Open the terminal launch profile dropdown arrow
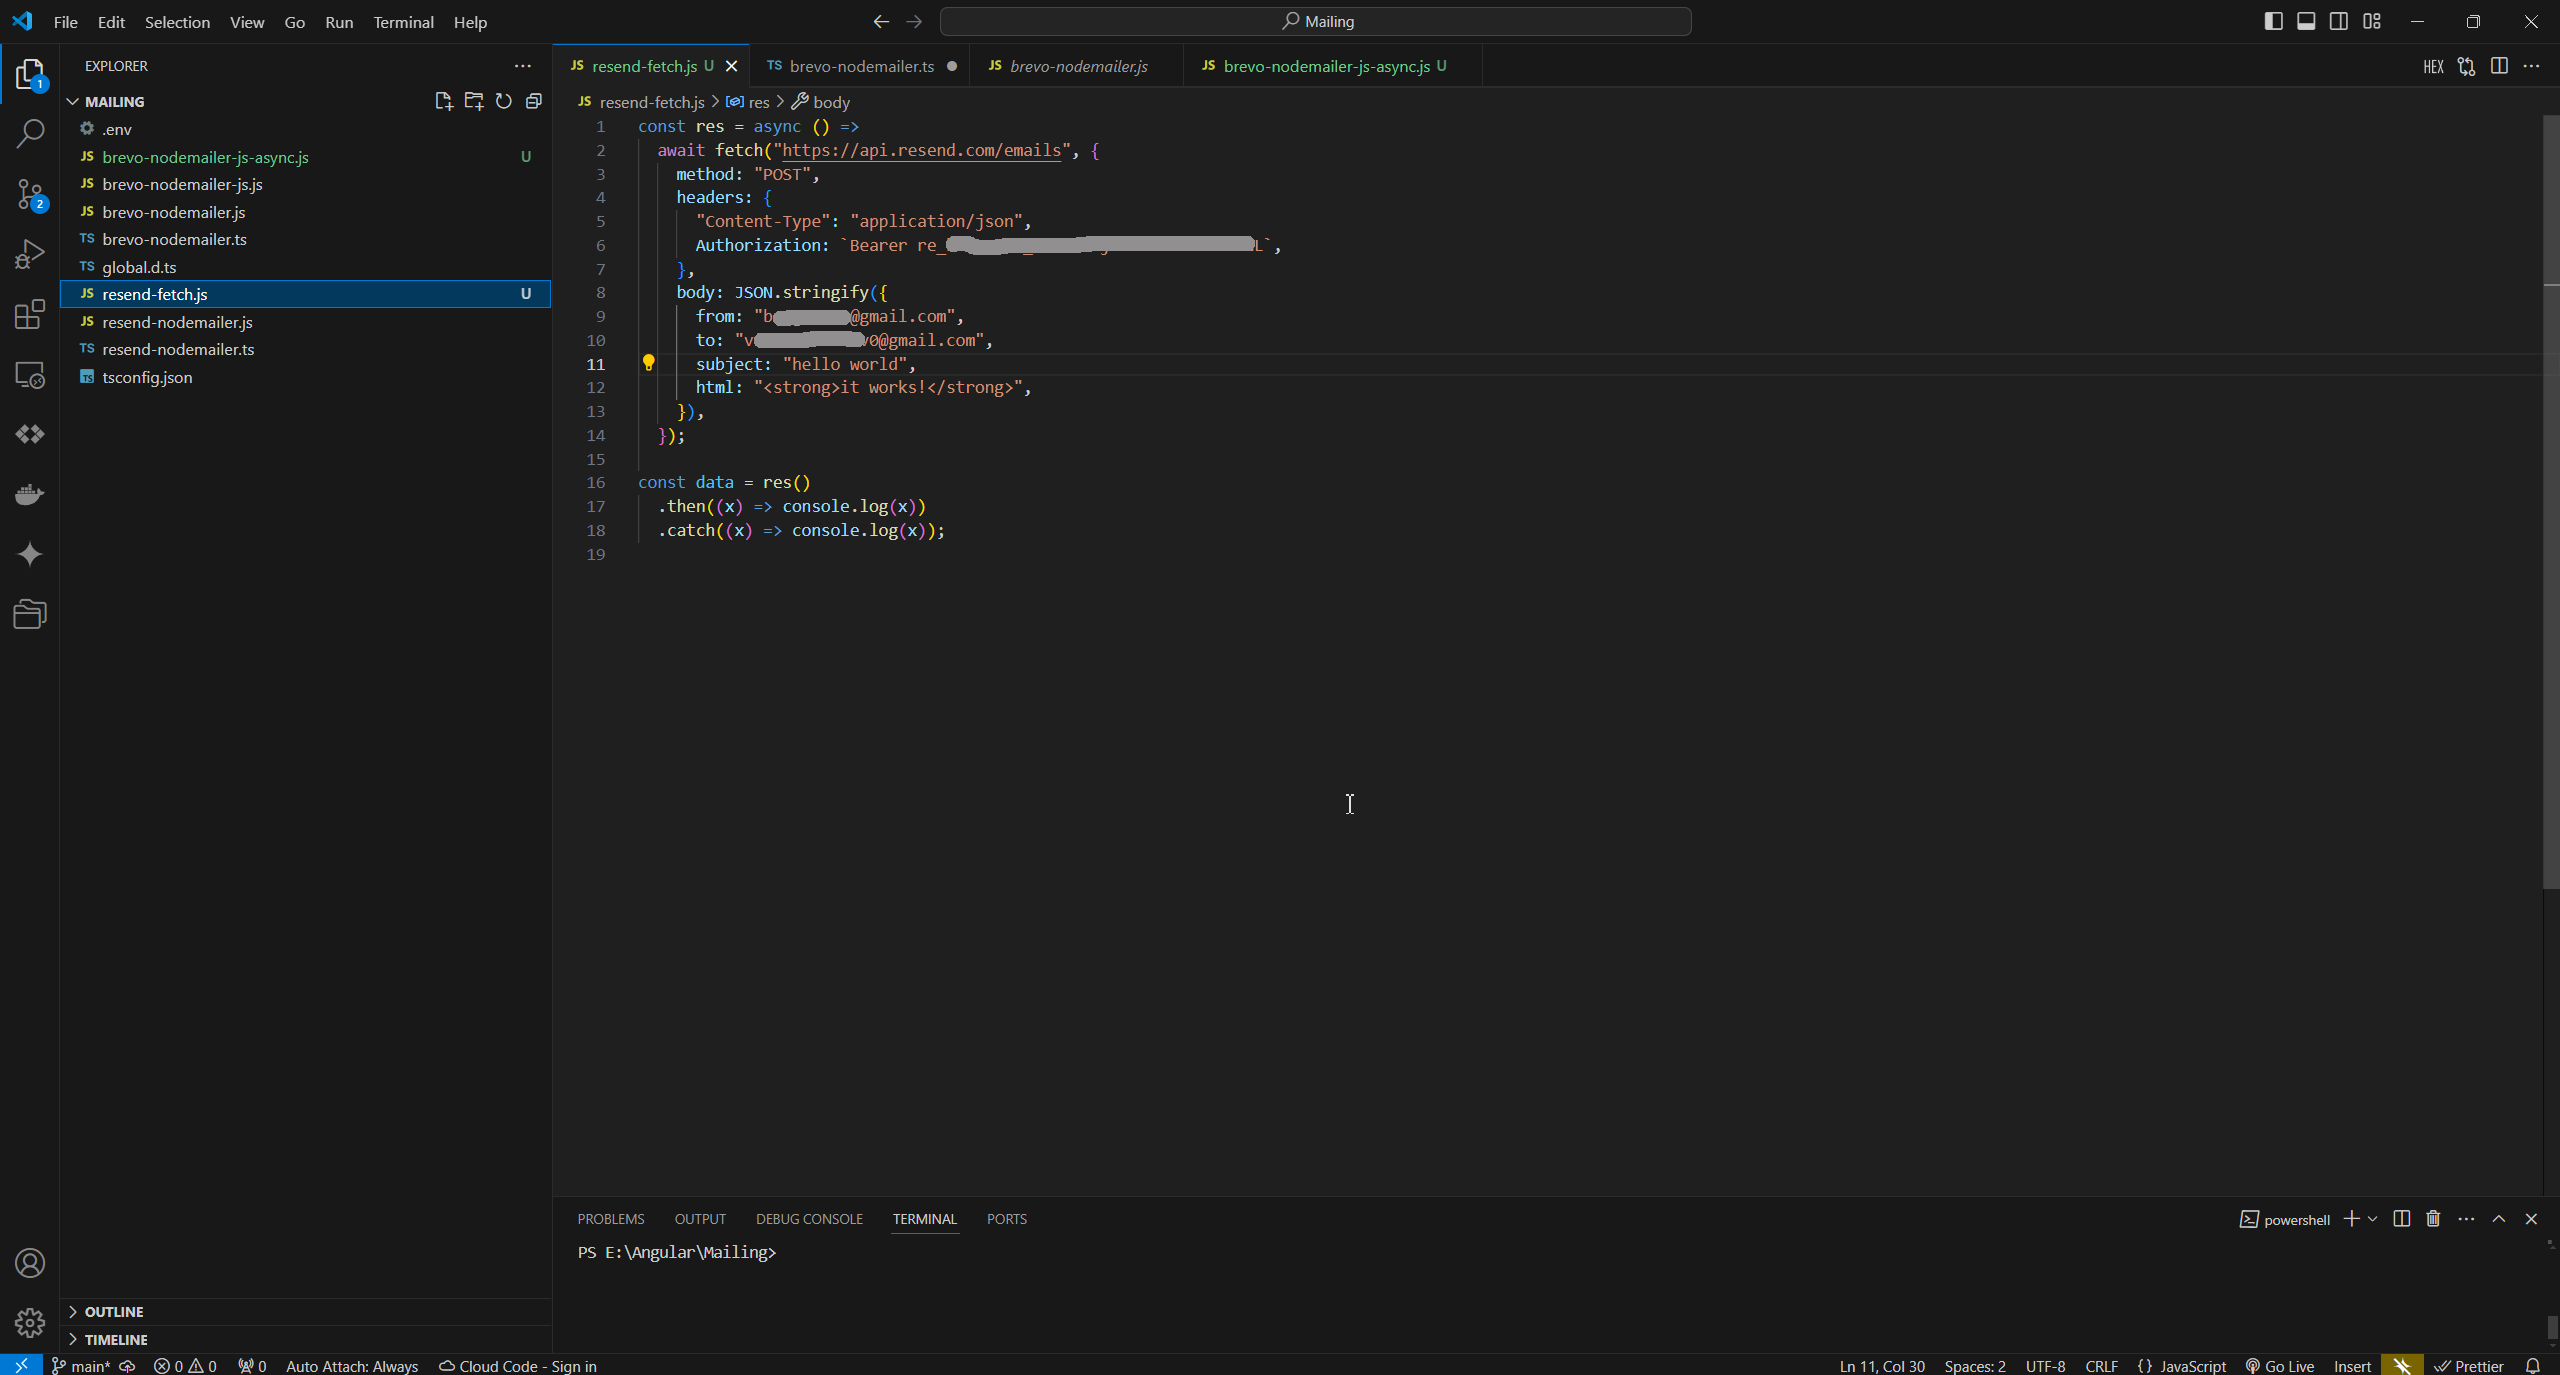Screen dimensions: 2560x1375 (2372, 1219)
